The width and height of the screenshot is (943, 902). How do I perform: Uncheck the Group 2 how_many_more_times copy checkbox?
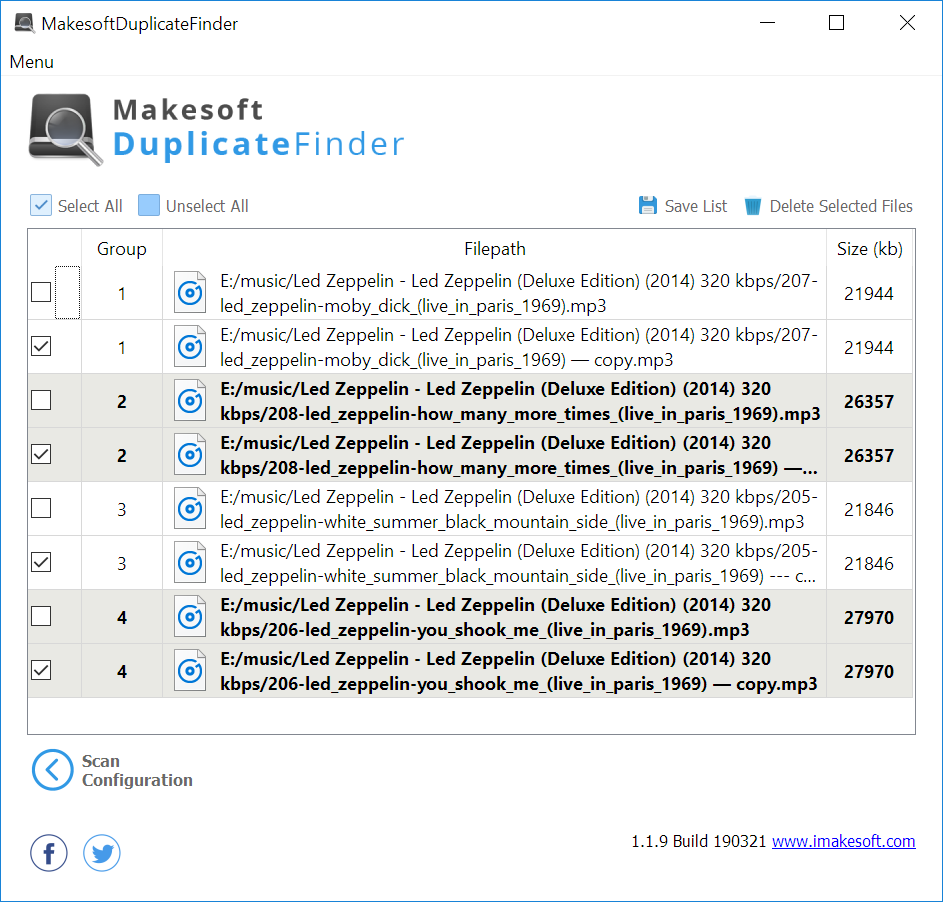[x=41, y=454]
